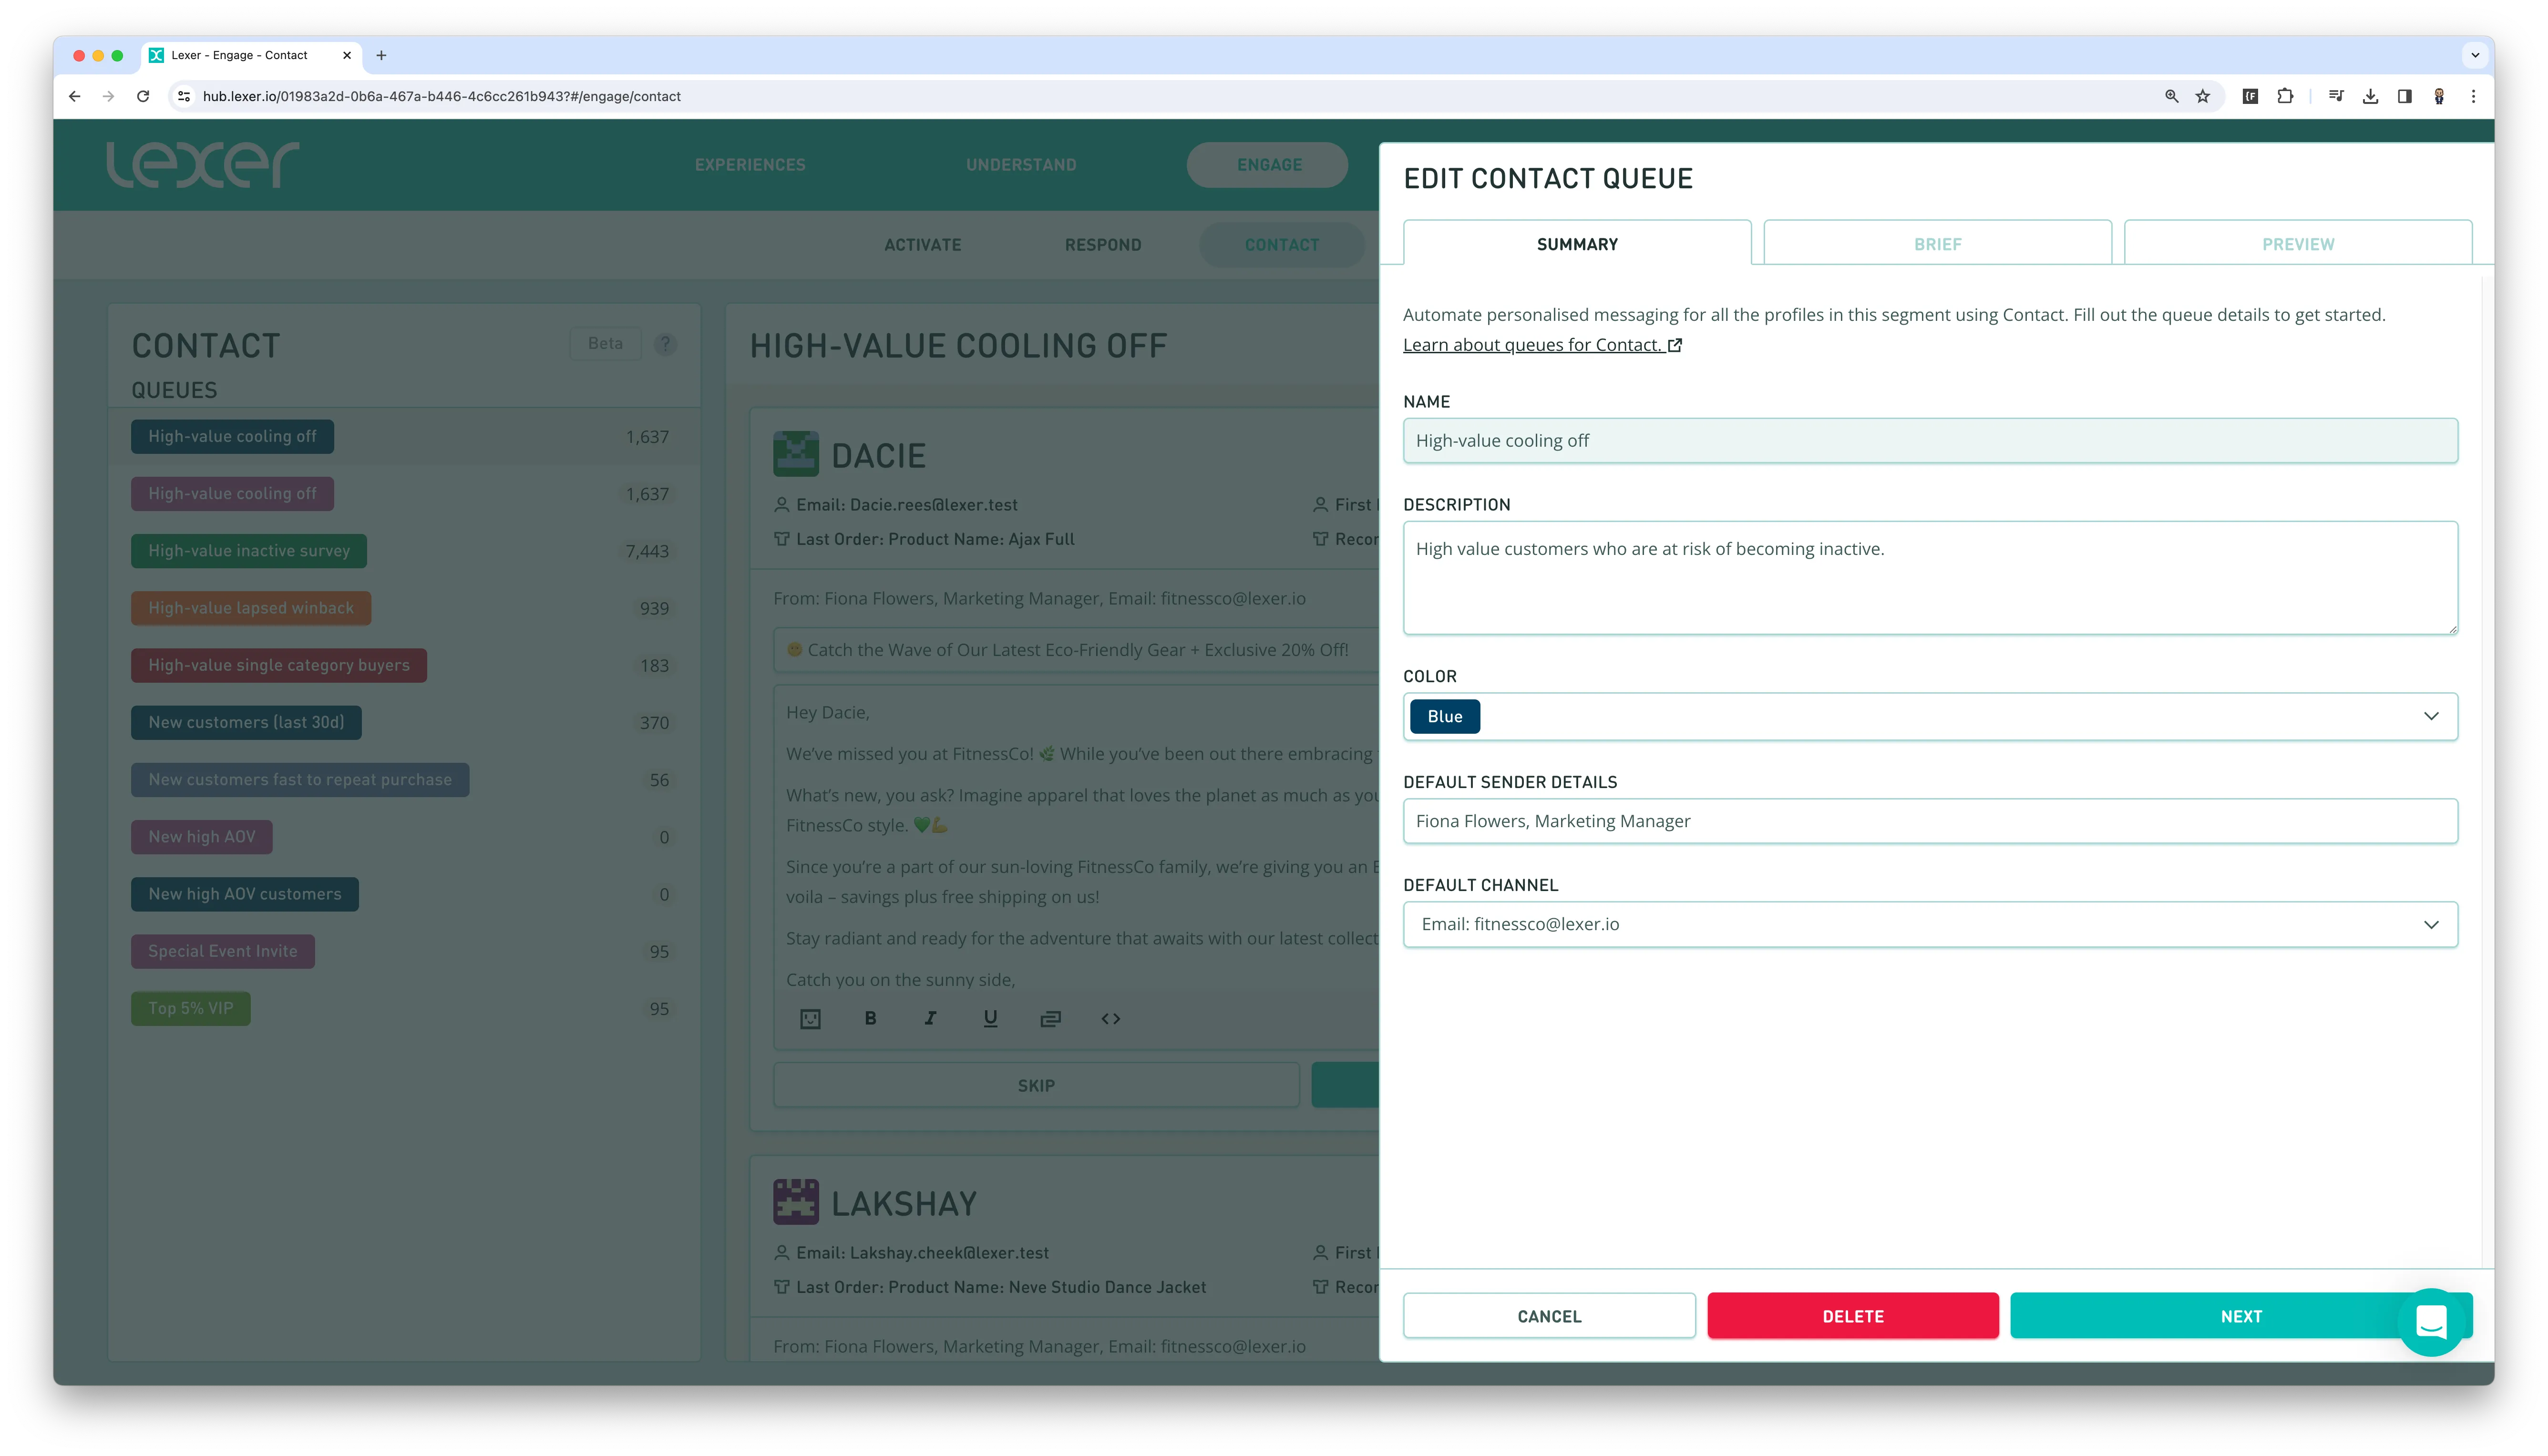Click the code view icon in editor
Screen dimensions: 2548x1456
[x=1110, y=1018]
